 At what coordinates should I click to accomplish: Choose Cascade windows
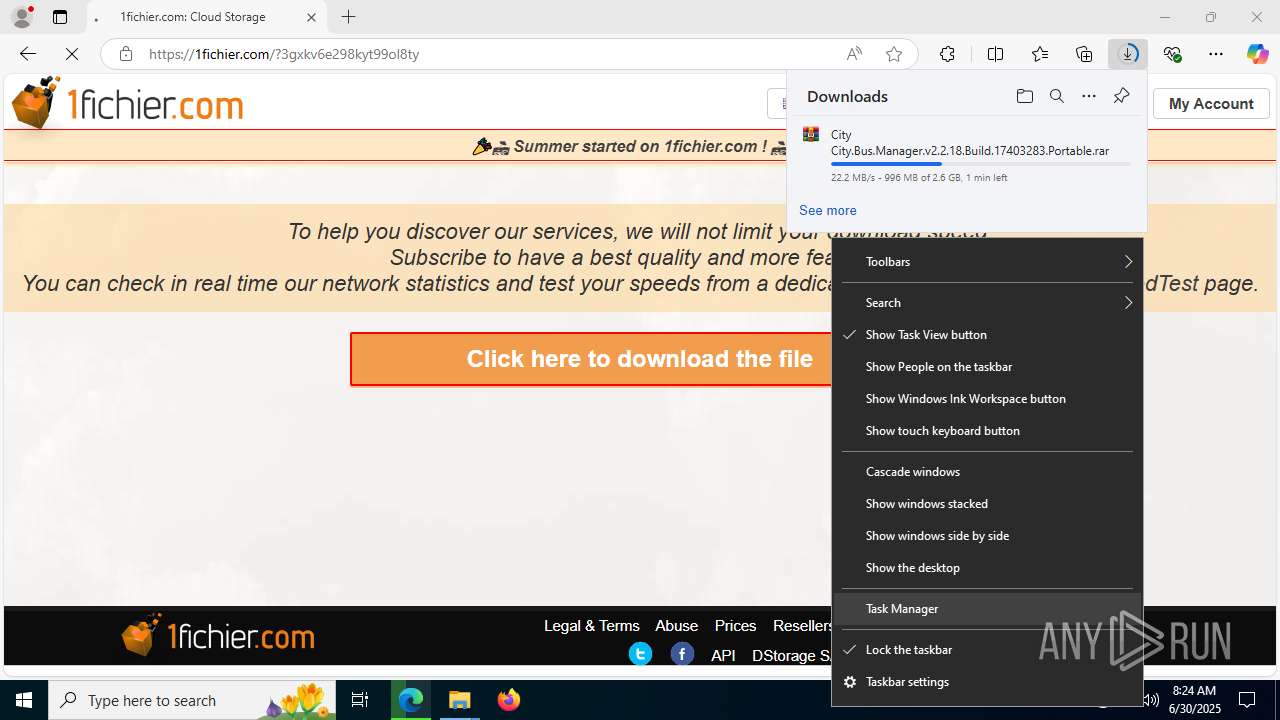(x=987, y=472)
